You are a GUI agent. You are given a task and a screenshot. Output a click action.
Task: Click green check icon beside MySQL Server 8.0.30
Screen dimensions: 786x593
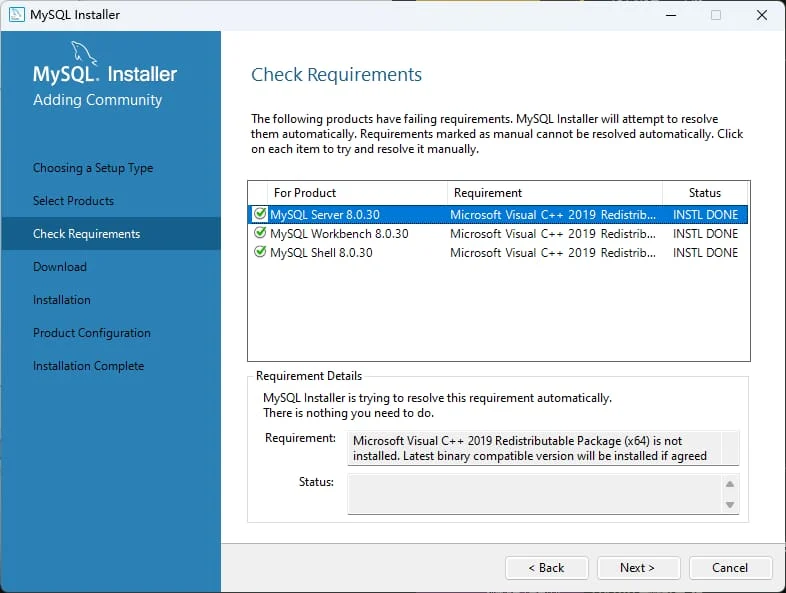(260, 214)
